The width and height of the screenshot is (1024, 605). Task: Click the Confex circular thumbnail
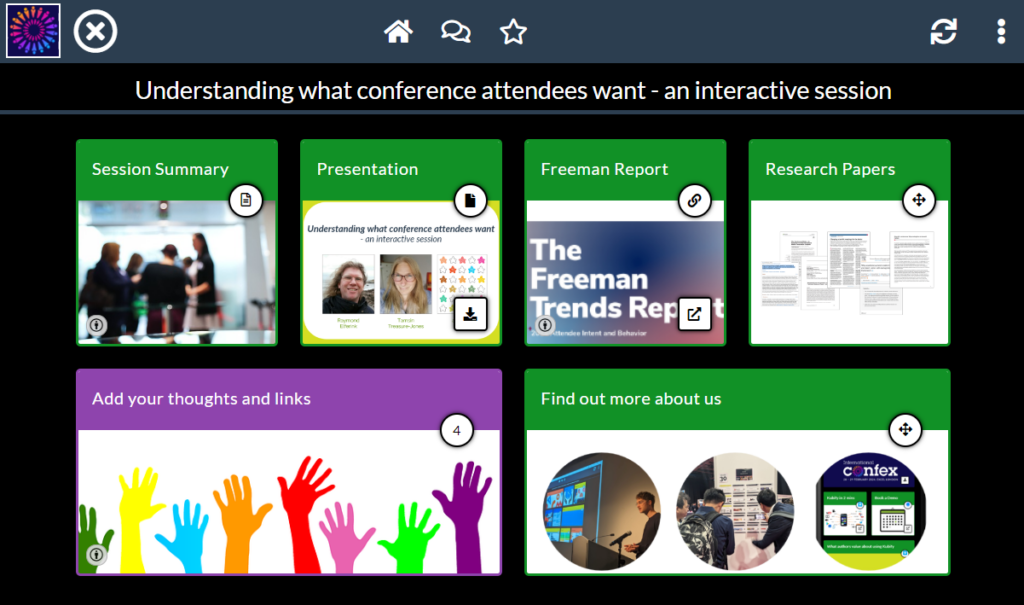pos(871,511)
